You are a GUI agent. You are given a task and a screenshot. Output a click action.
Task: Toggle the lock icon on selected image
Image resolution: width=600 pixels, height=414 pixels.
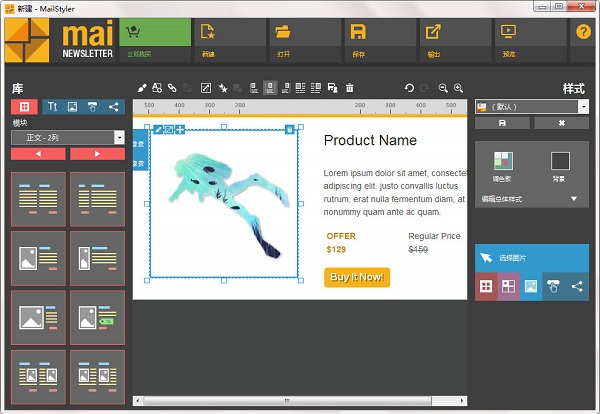click(290, 129)
